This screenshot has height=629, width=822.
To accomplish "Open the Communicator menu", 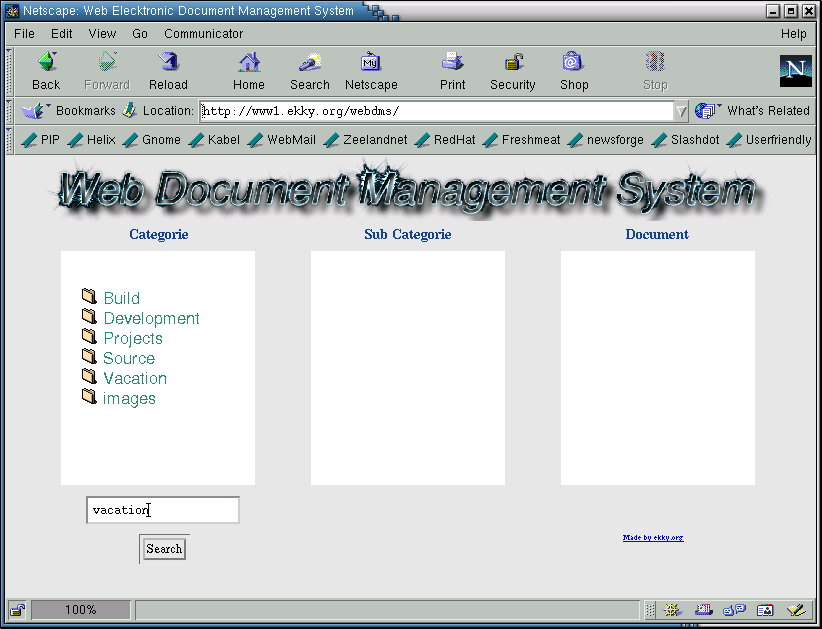I will [203, 34].
